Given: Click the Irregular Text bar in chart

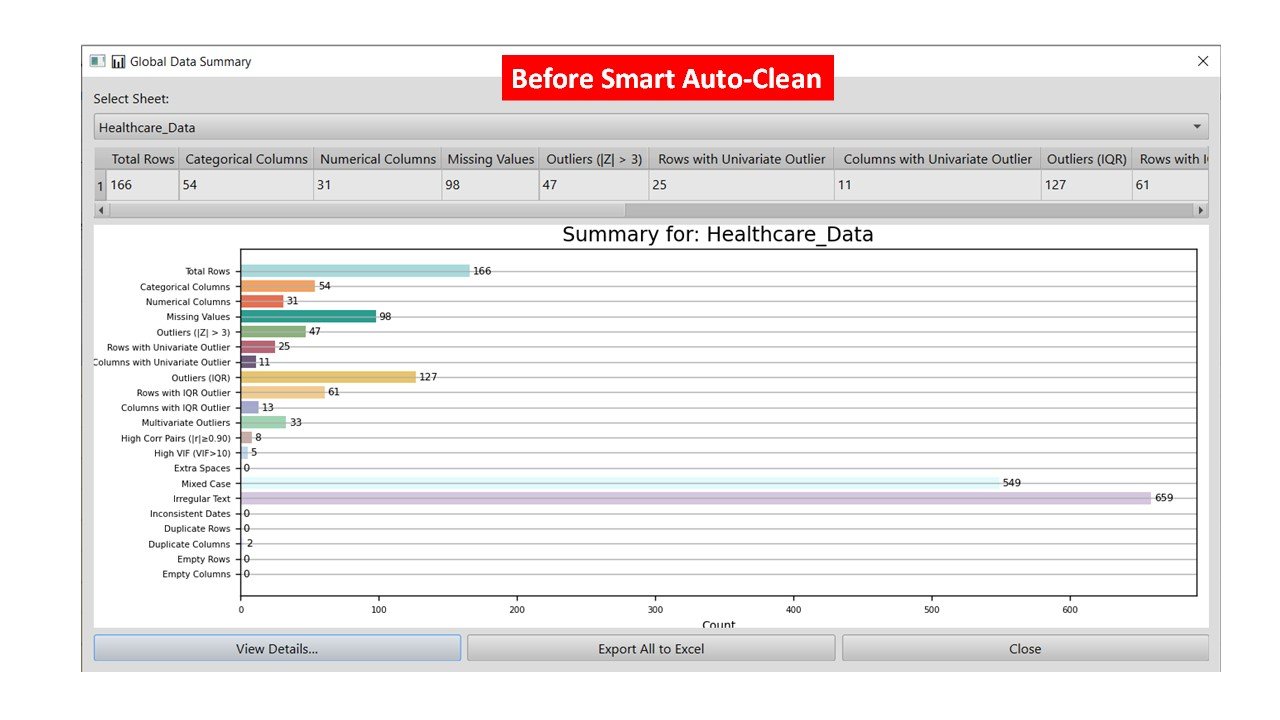Looking at the screenshot, I should tap(695, 498).
